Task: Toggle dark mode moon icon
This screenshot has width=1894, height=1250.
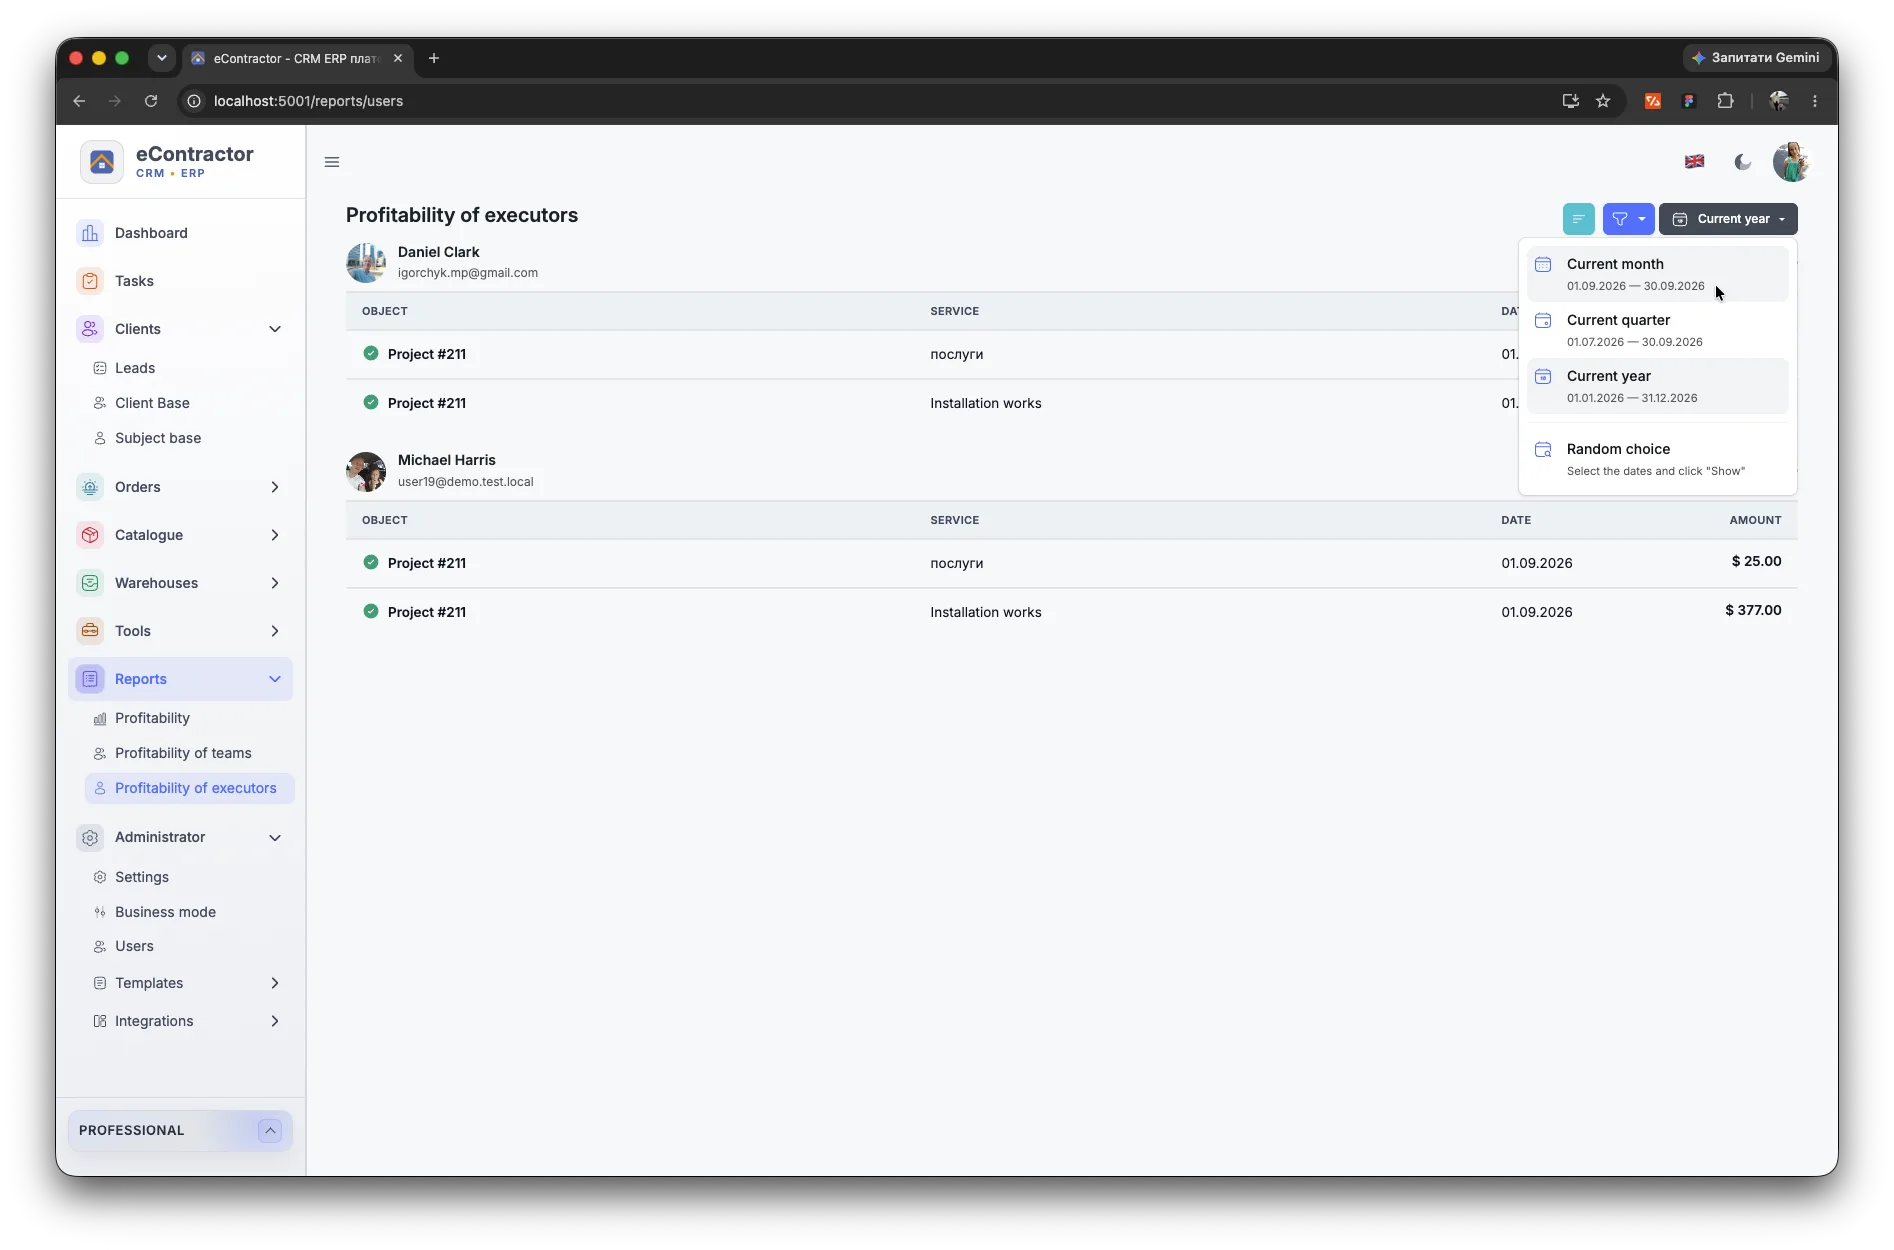Action: [1742, 162]
